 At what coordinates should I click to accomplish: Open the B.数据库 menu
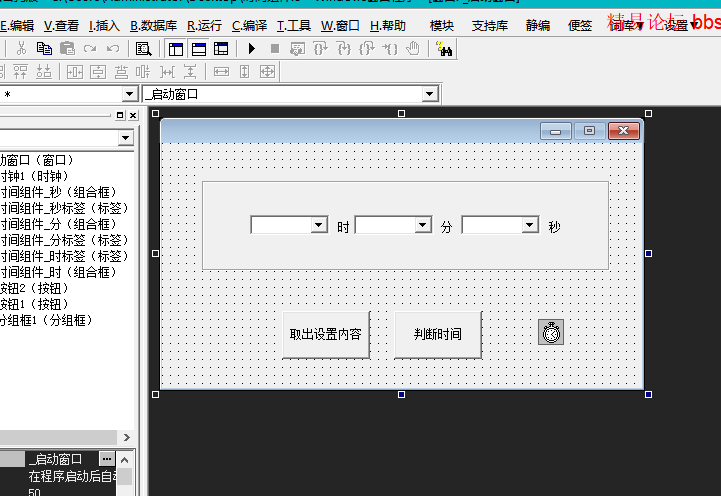[153, 25]
